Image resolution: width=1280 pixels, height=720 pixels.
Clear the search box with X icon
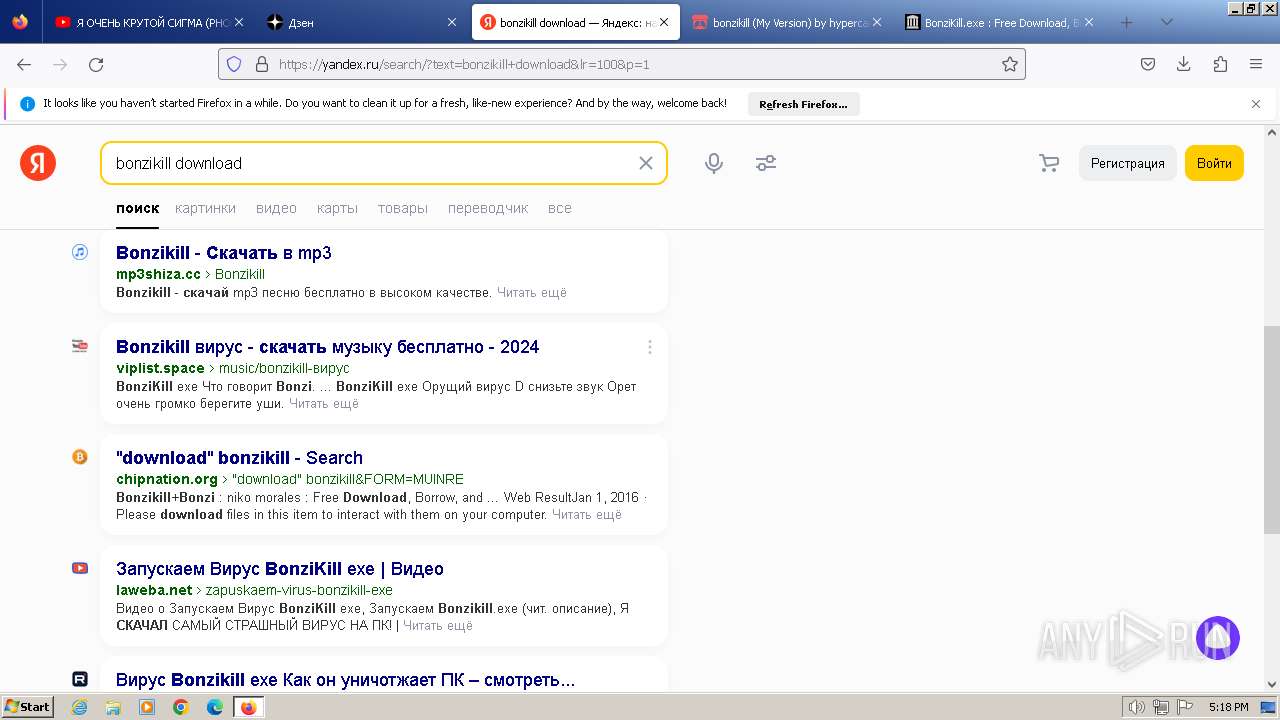[646, 163]
